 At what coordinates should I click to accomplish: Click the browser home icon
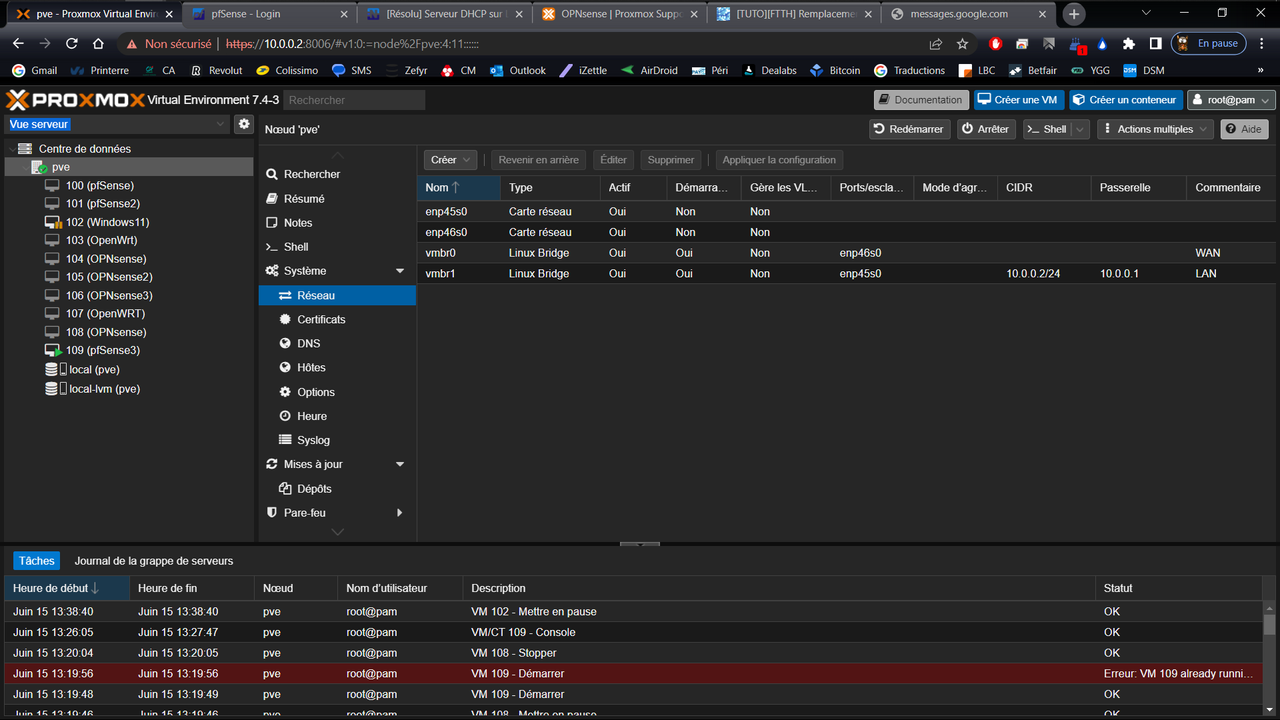pyautogui.click(x=98, y=44)
